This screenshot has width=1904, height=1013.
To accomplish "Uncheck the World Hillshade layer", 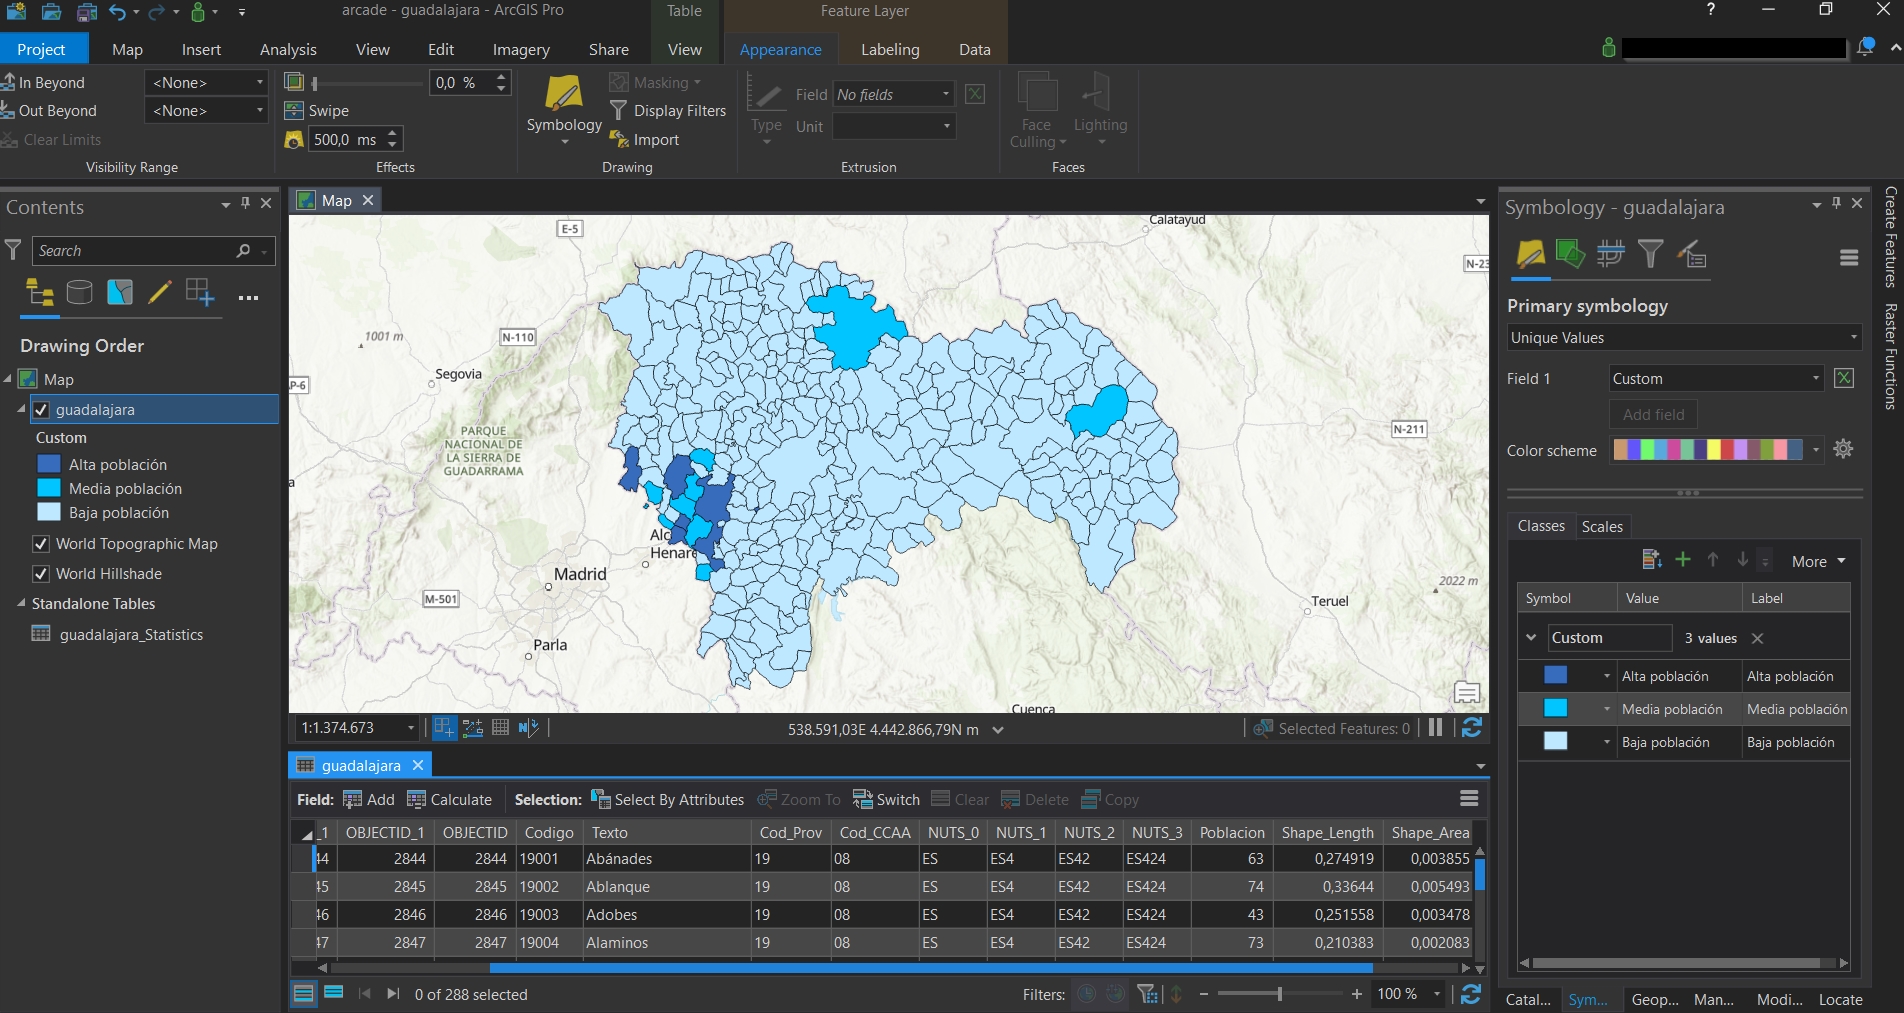I will 41,573.
